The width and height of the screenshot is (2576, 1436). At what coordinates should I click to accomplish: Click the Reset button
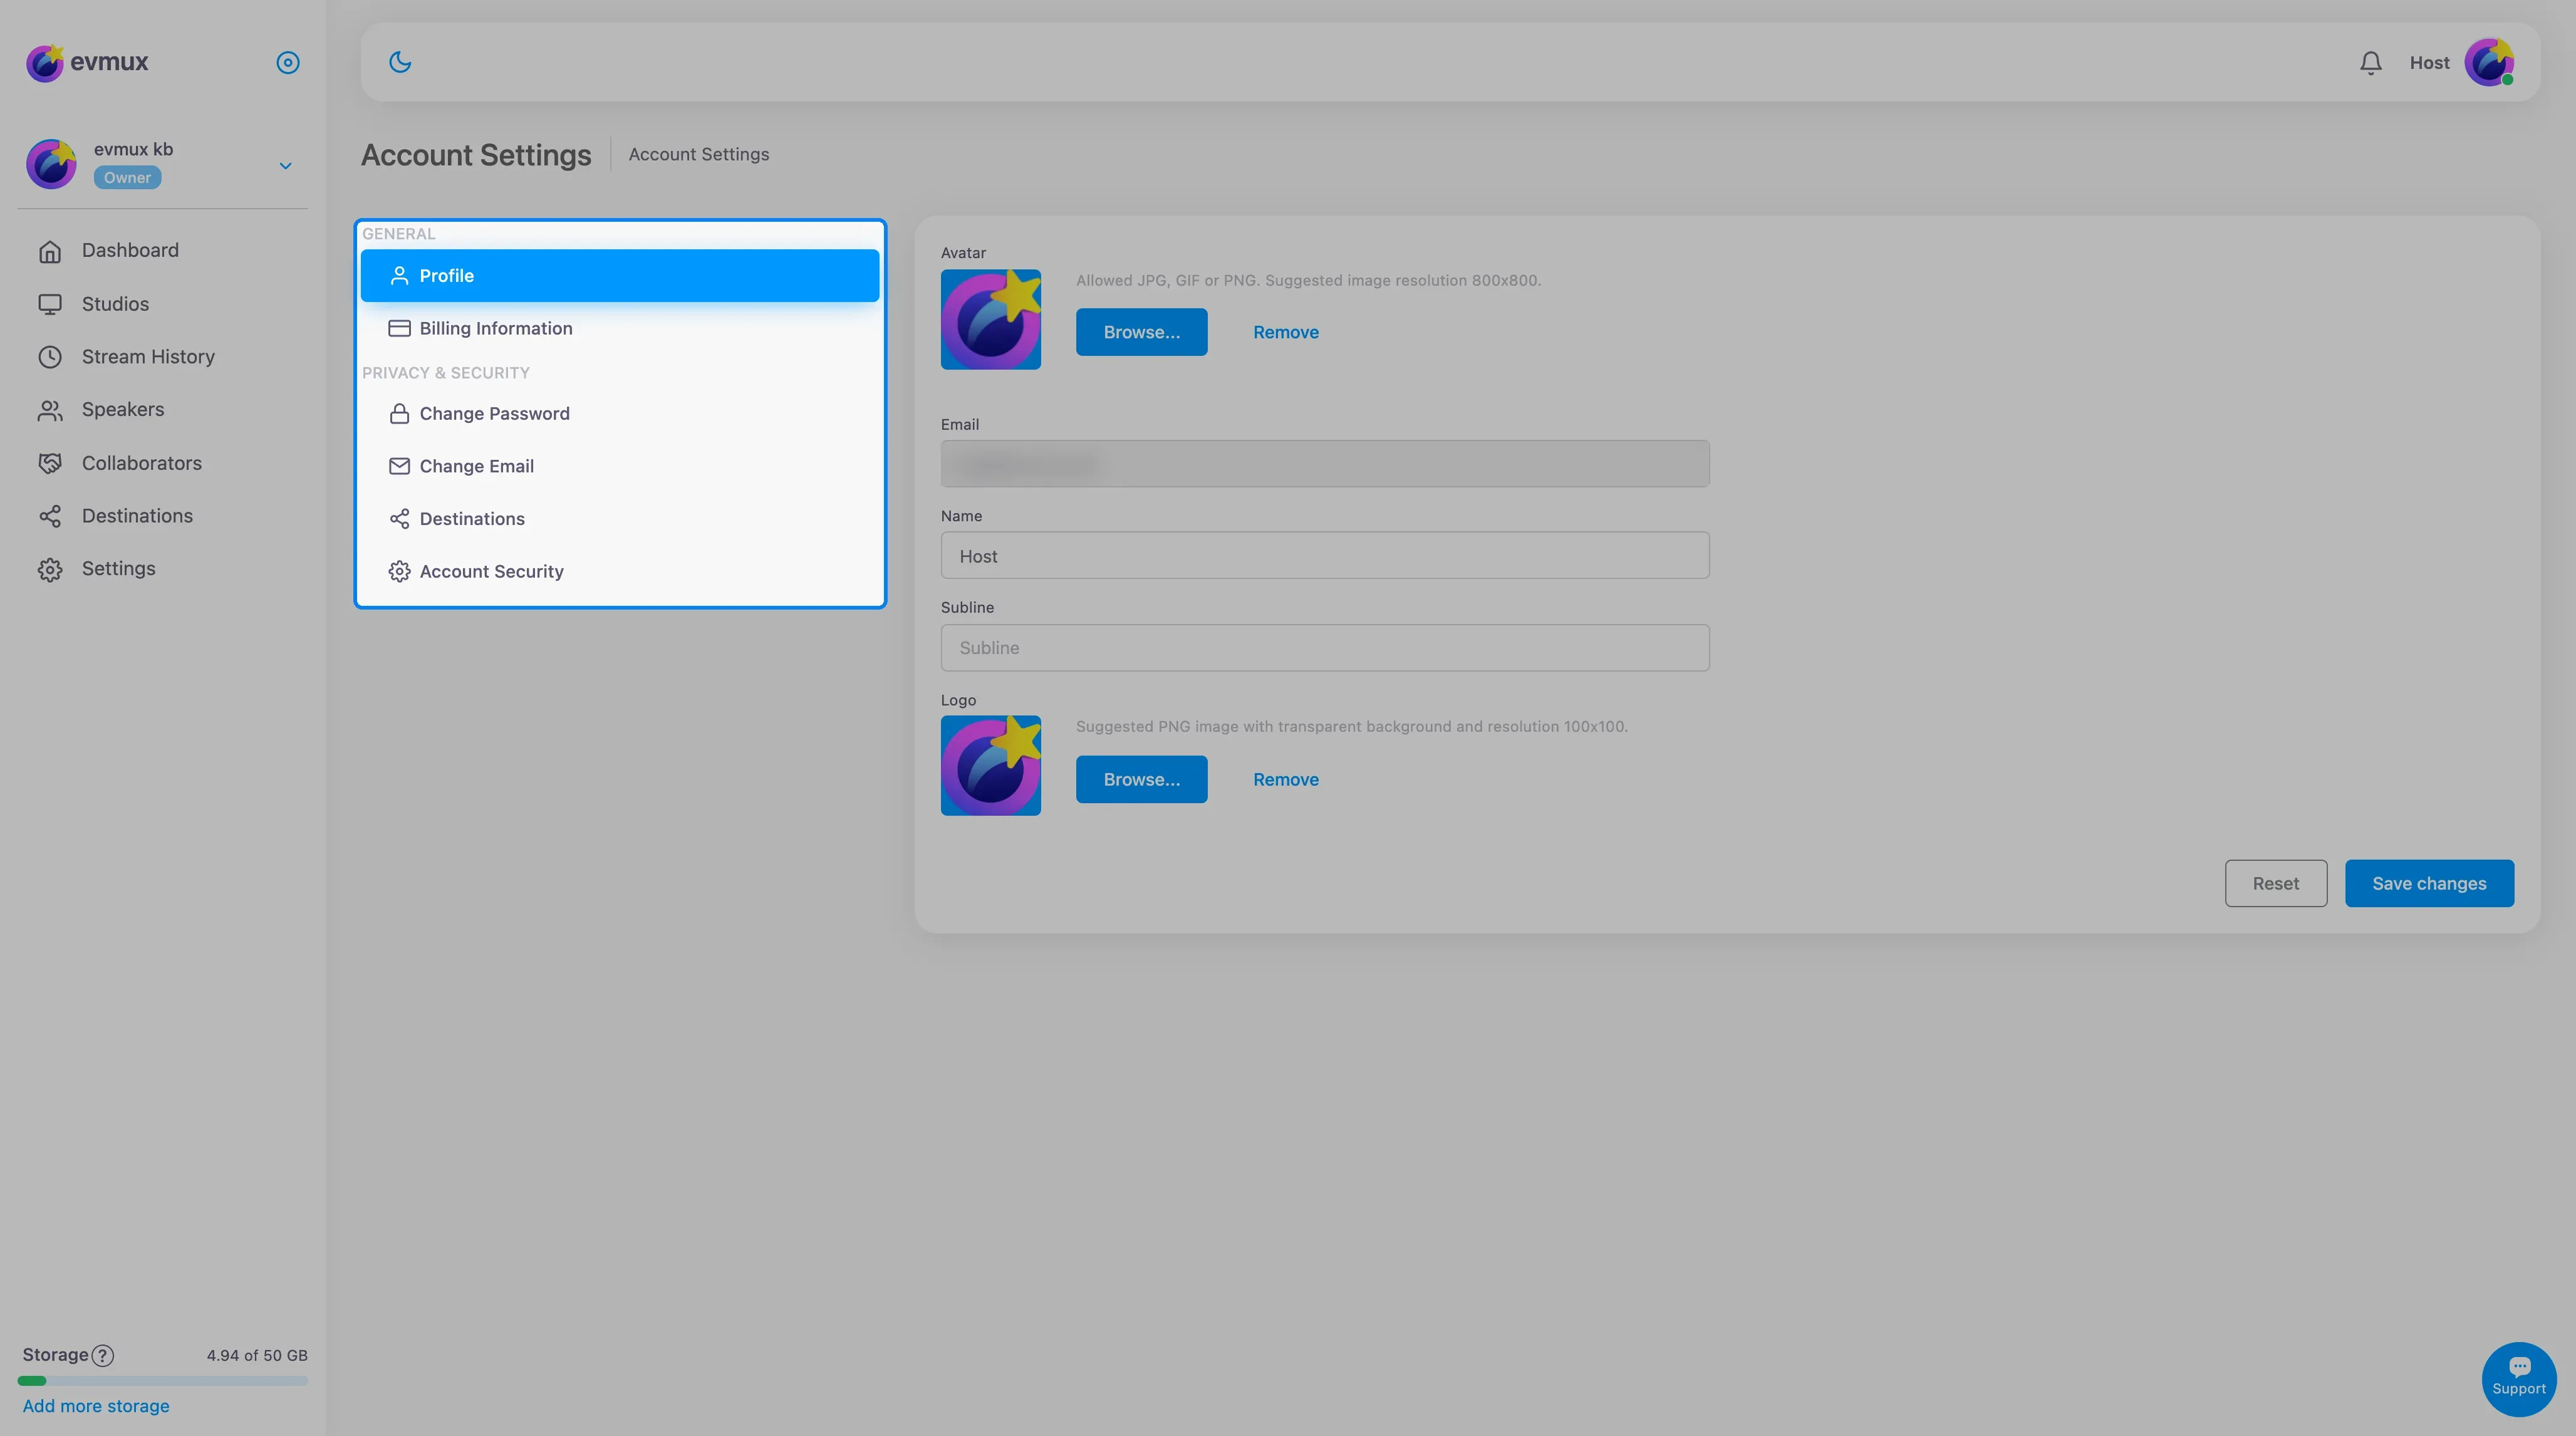coord(2275,883)
